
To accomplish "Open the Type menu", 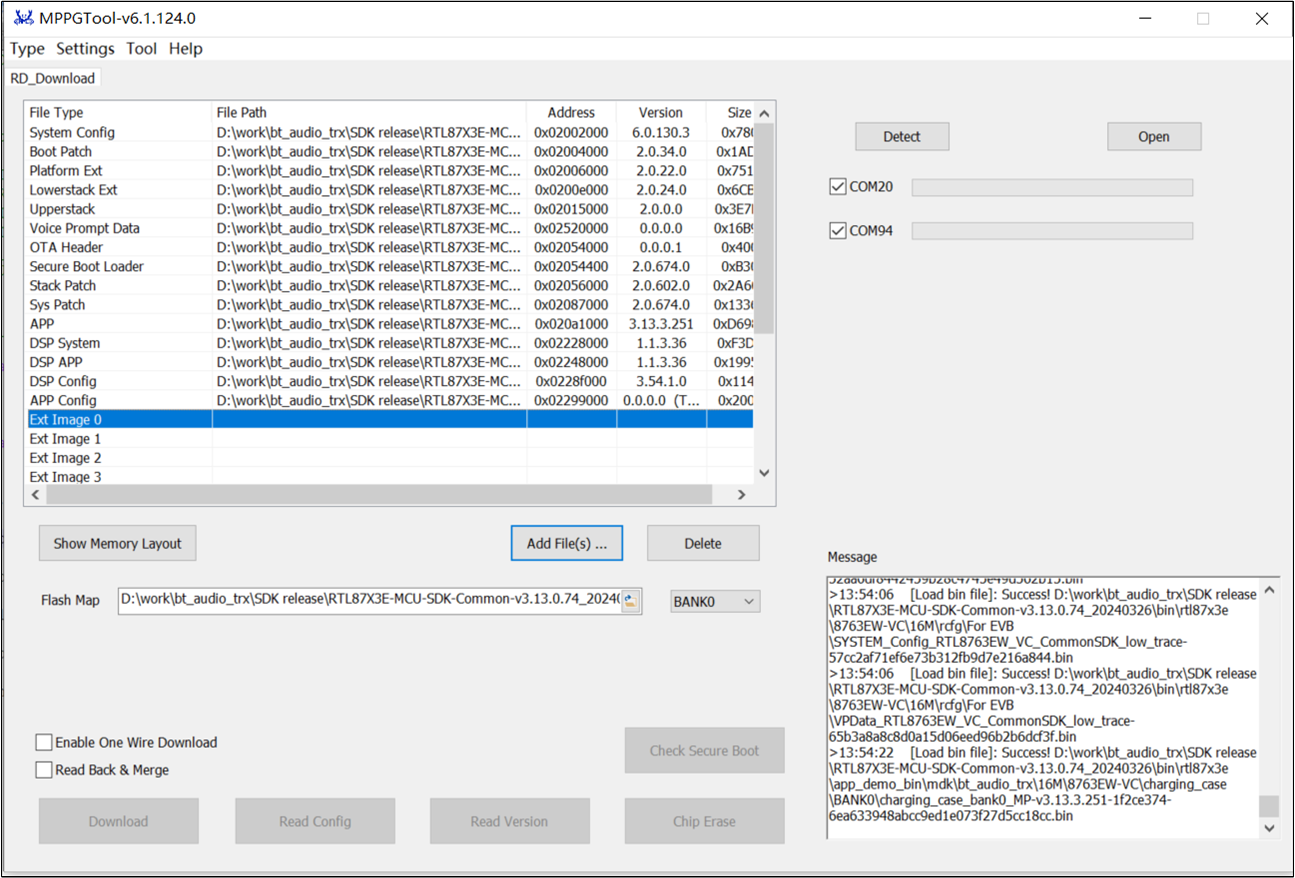I will (x=27, y=49).
